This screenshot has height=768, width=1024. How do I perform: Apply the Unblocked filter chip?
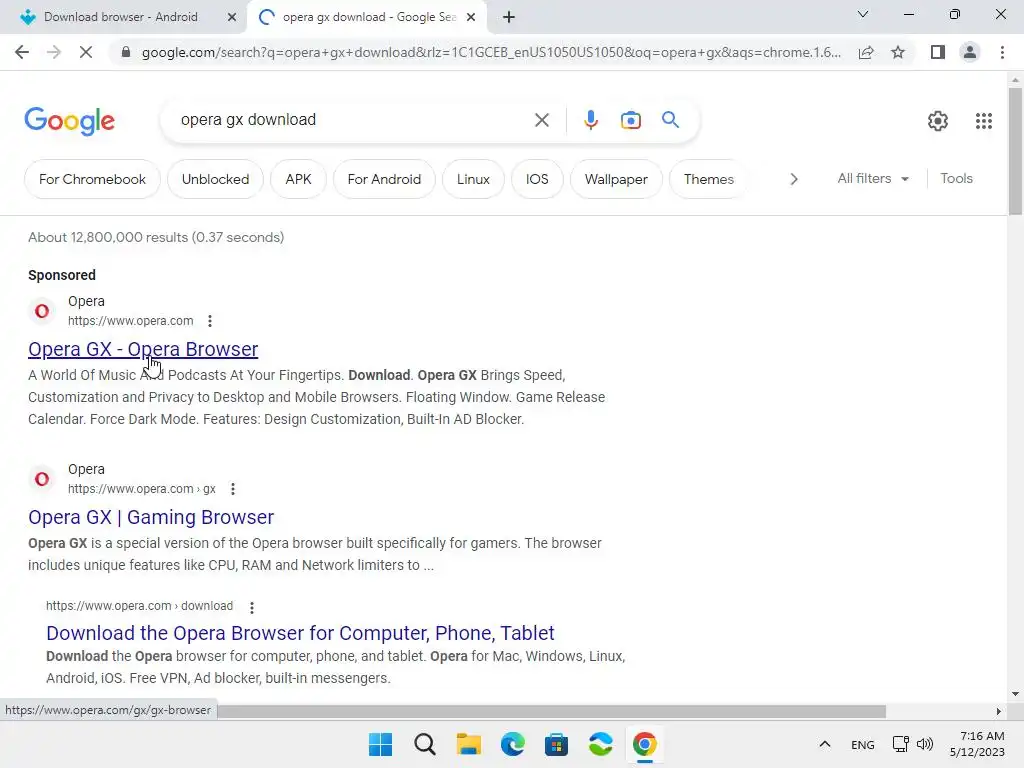(216, 179)
